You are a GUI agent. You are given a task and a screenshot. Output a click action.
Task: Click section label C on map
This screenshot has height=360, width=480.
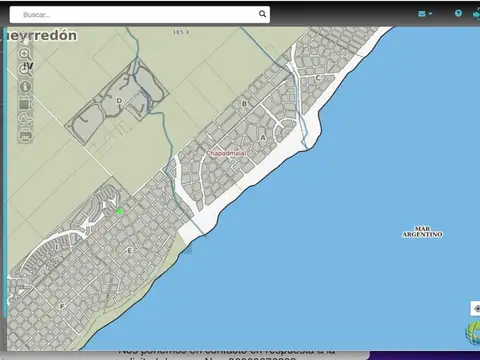click(317, 78)
